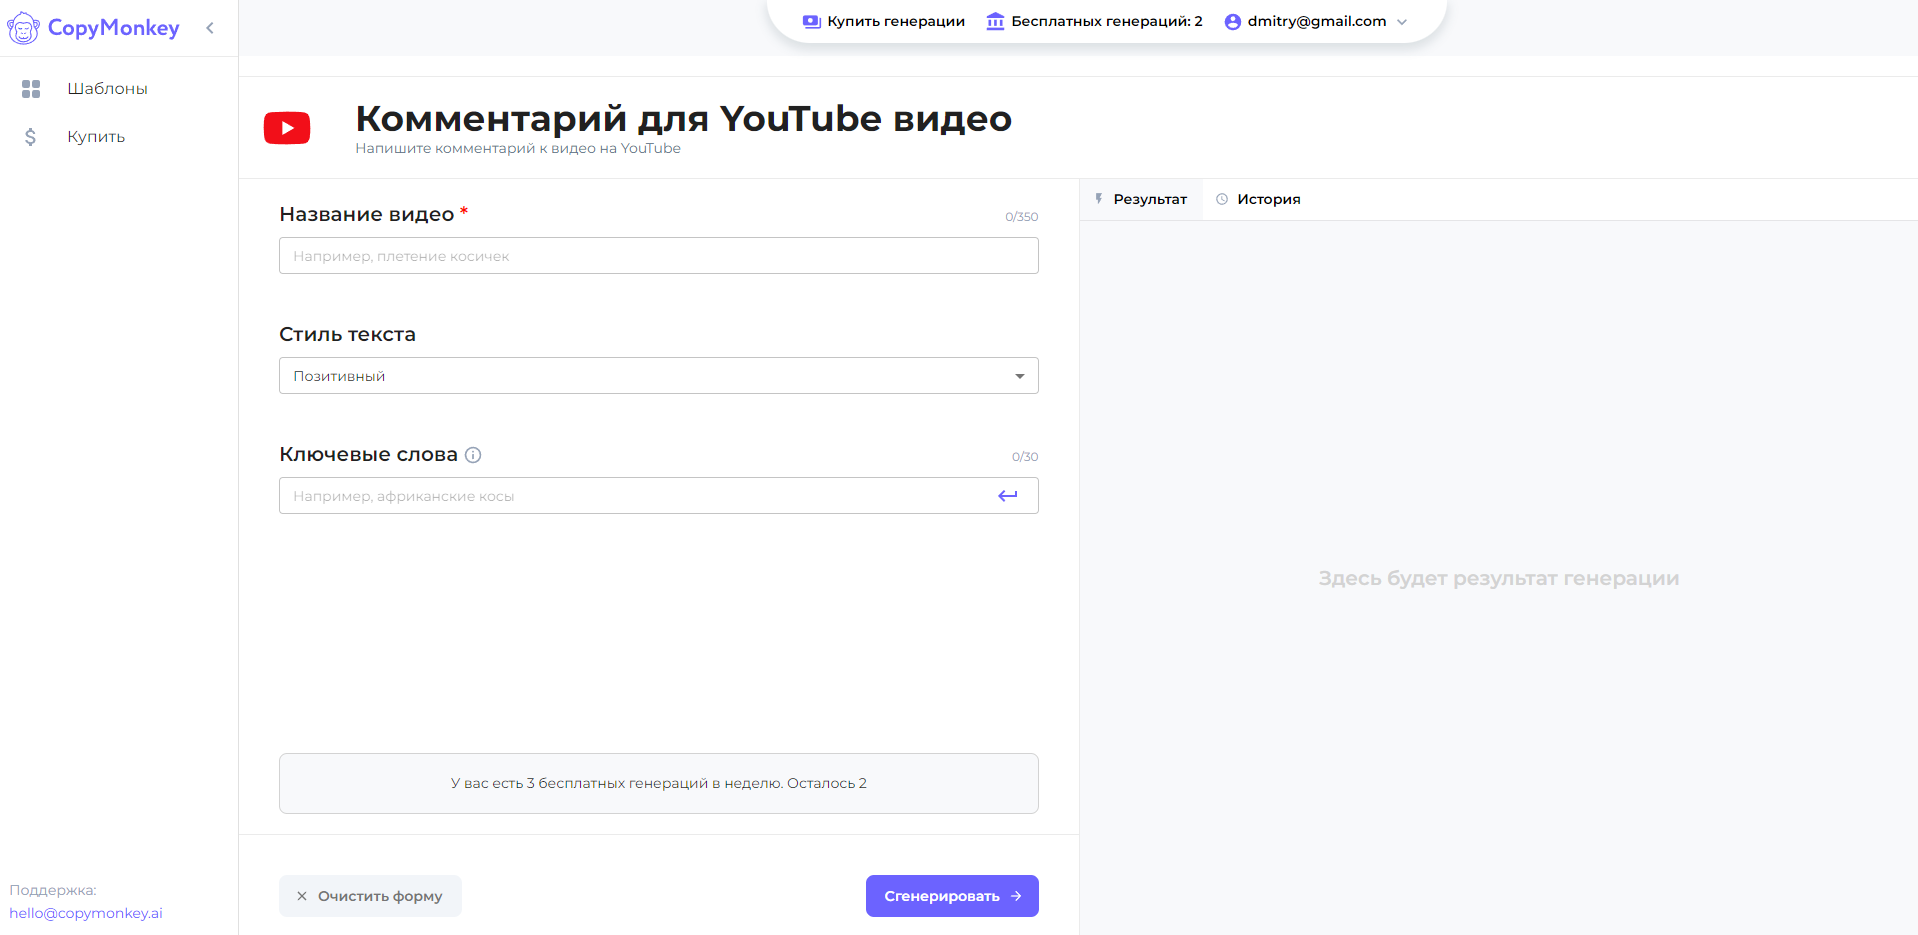Focus the Название видео input field
The image size is (1918, 935).
click(658, 256)
